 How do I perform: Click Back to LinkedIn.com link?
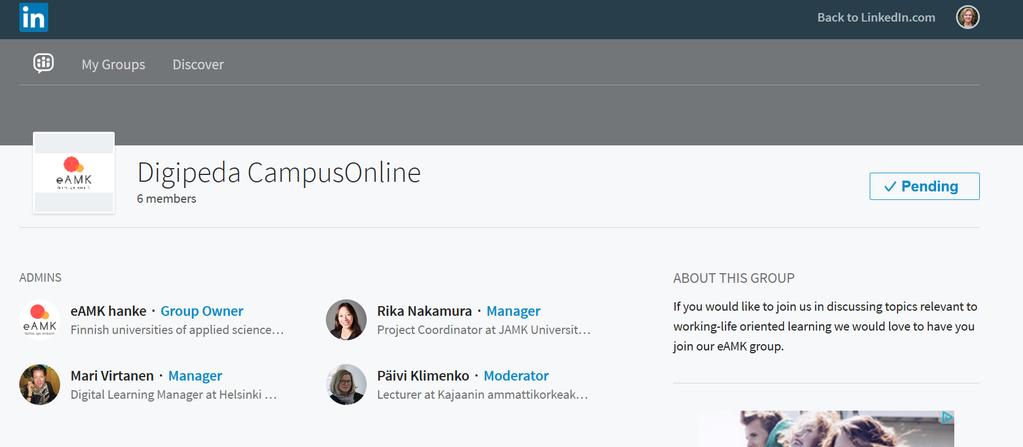point(876,17)
